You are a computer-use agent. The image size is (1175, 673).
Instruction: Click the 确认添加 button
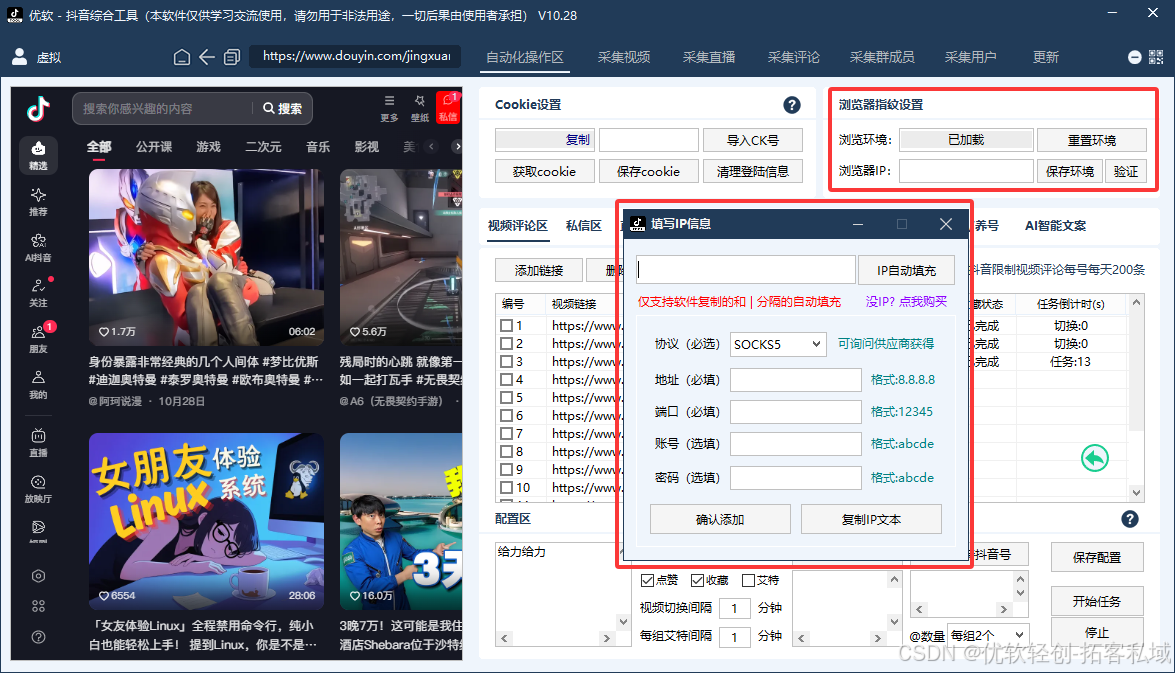click(x=720, y=519)
